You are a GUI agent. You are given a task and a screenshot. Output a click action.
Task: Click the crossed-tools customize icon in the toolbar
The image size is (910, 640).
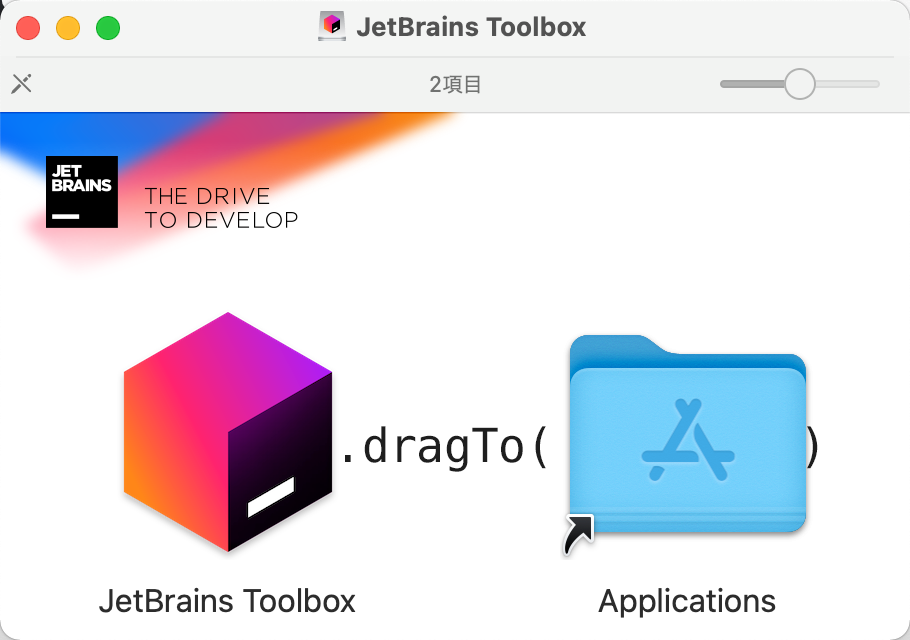[21, 84]
